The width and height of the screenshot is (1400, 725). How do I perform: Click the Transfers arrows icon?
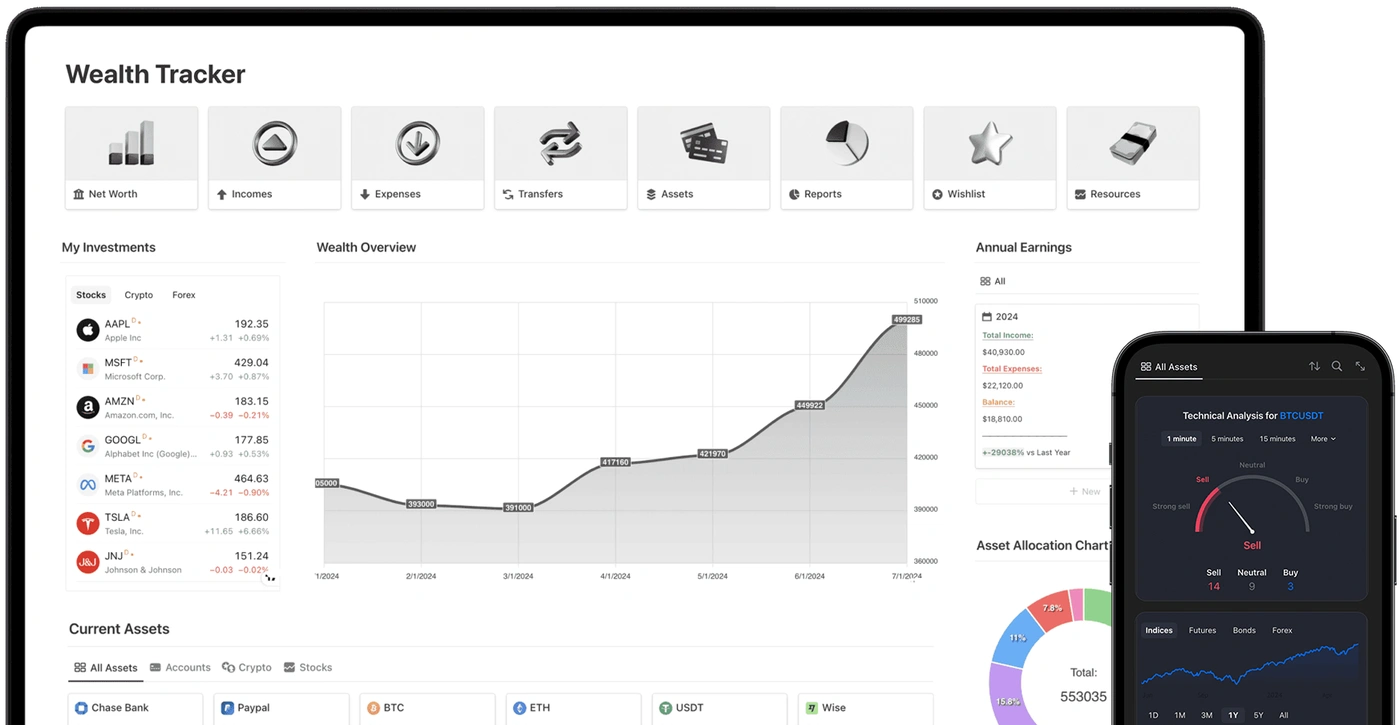pyautogui.click(x=560, y=143)
